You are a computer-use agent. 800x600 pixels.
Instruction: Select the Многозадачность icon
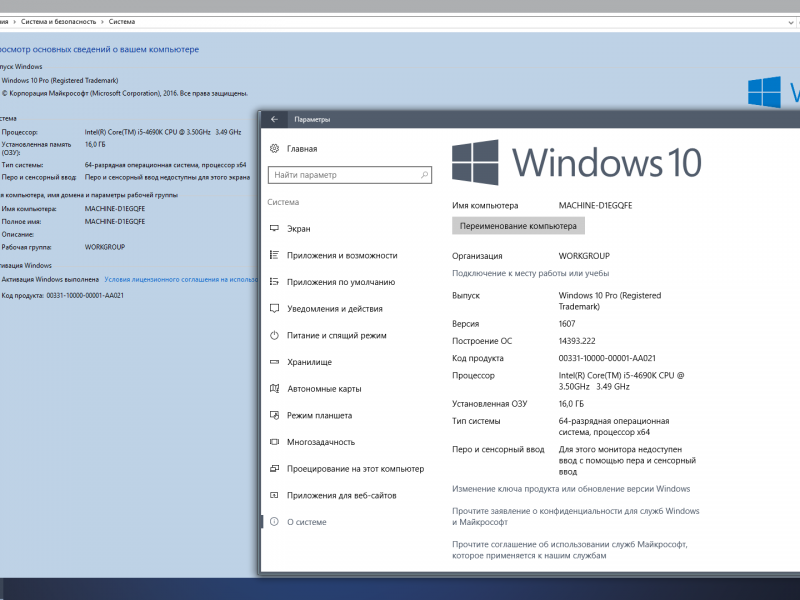pos(274,442)
